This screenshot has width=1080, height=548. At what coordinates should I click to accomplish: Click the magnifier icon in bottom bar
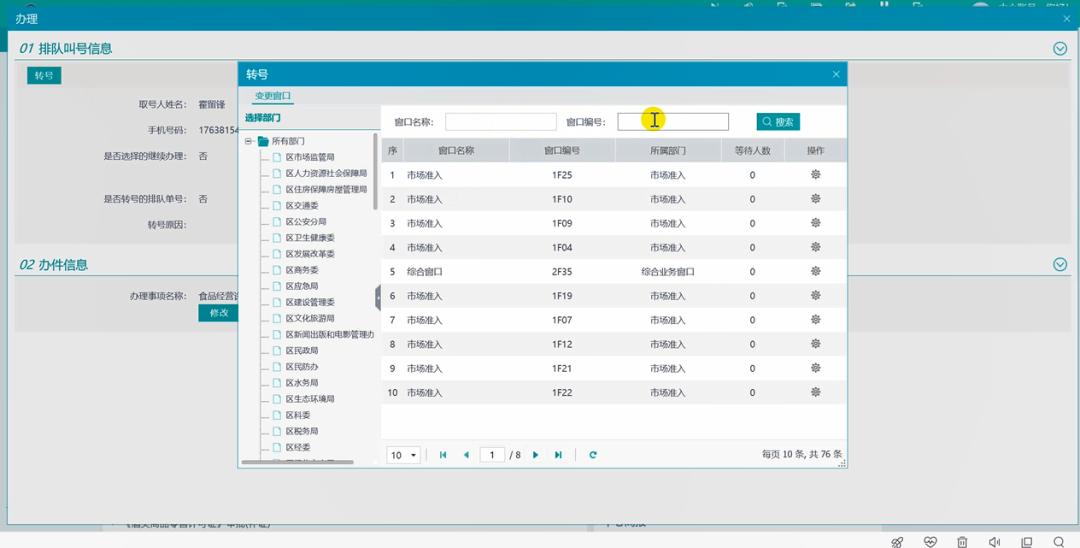point(1059,542)
